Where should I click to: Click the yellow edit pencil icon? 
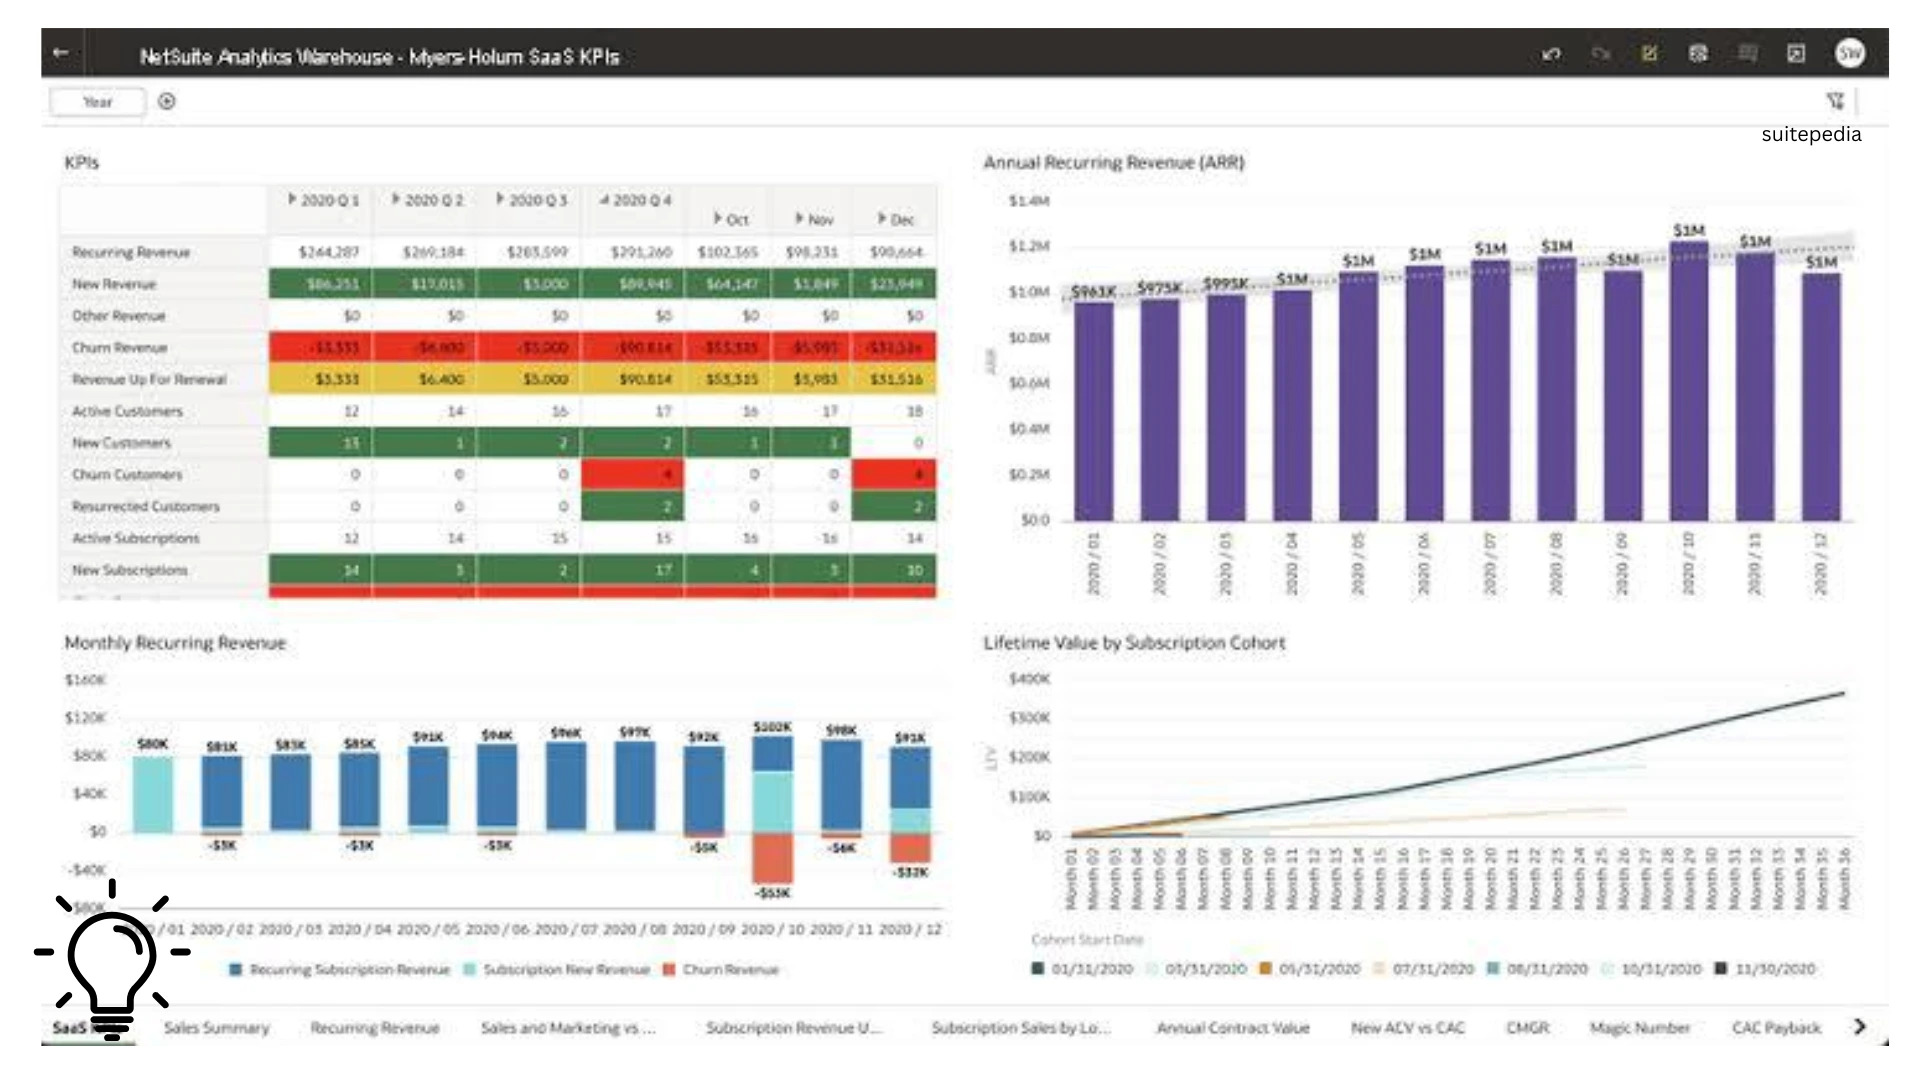pyautogui.click(x=1649, y=54)
